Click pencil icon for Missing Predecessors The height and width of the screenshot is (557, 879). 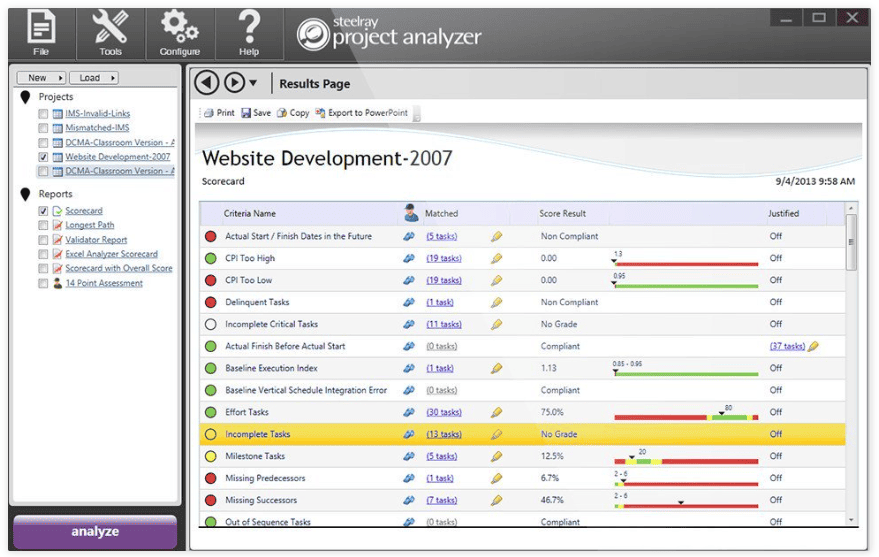pyautogui.click(x=496, y=479)
